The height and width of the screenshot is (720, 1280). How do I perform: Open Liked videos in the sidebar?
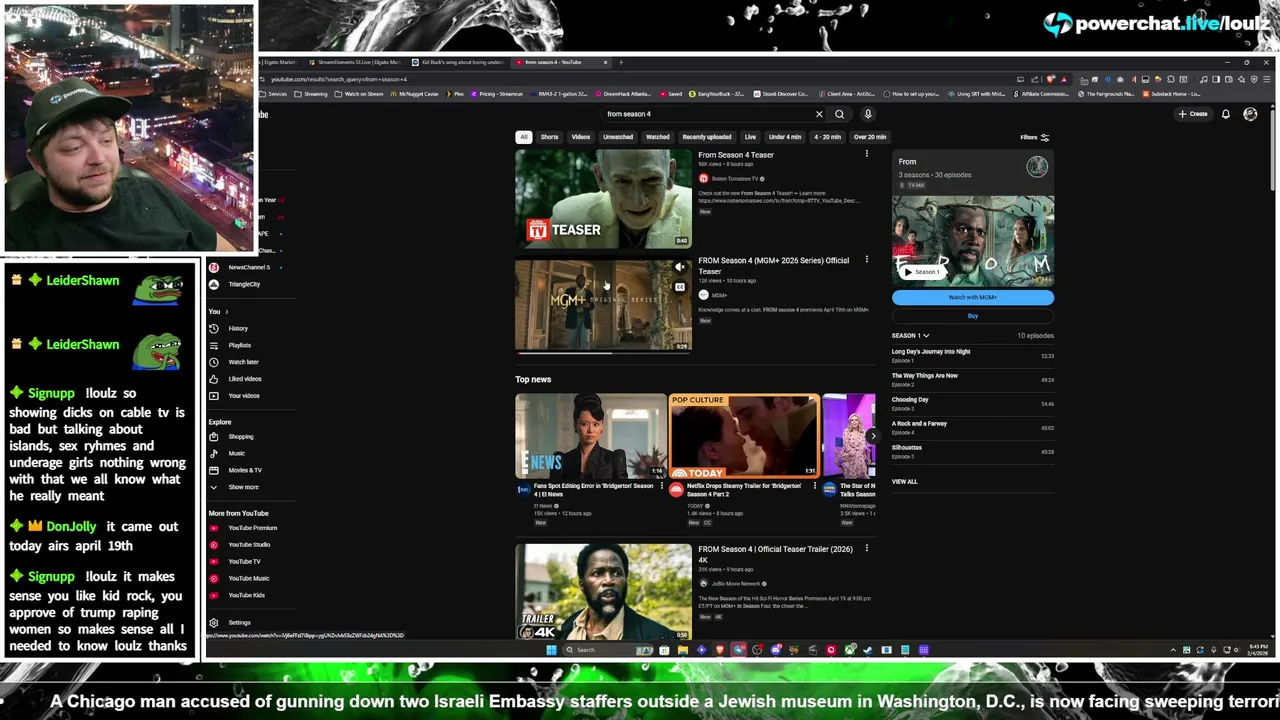coord(245,379)
